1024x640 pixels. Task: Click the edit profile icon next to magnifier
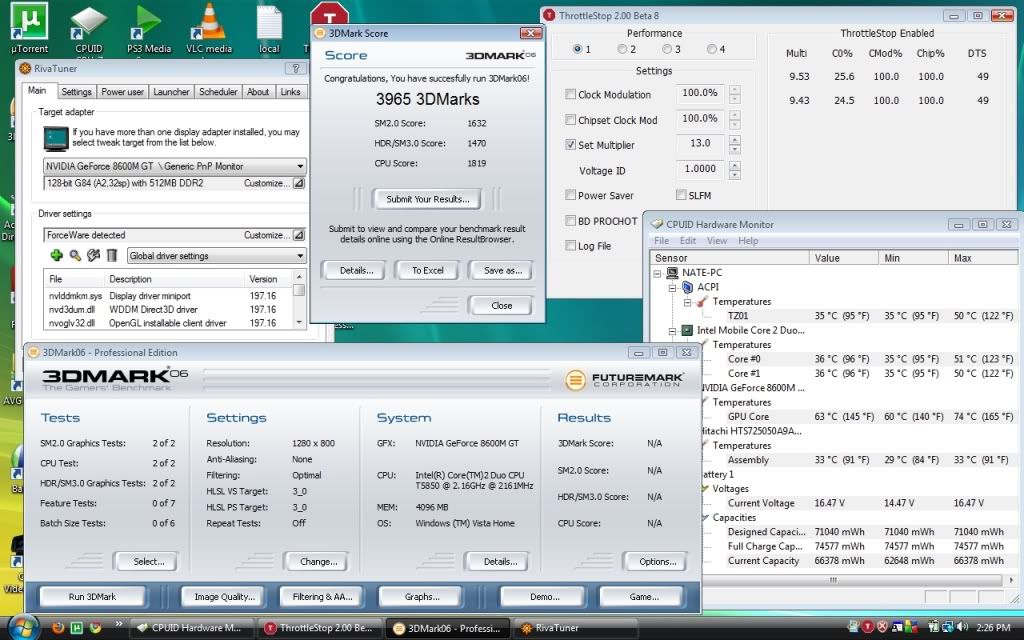[93, 255]
